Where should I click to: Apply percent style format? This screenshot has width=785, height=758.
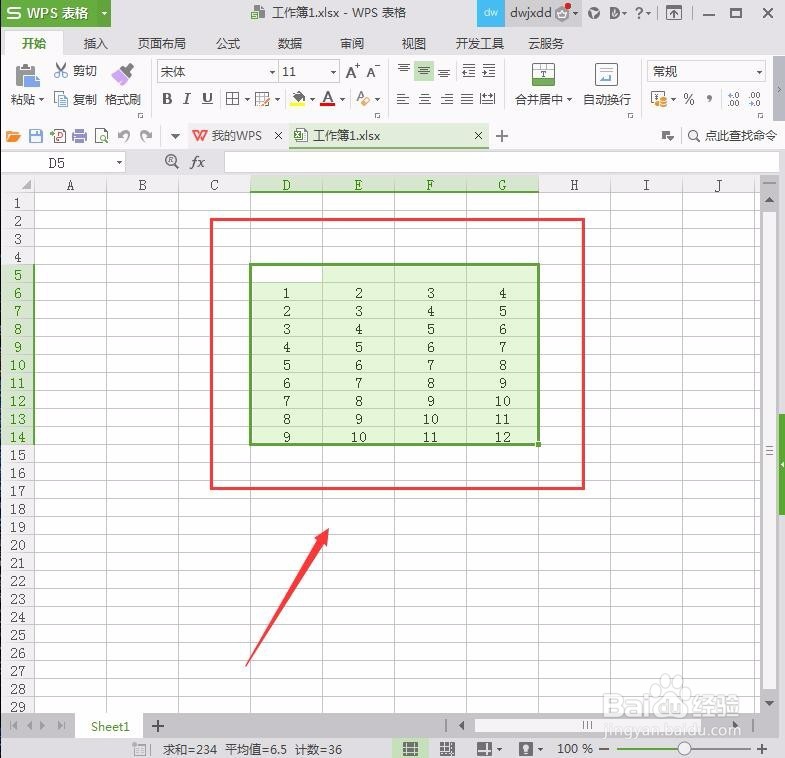point(689,99)
